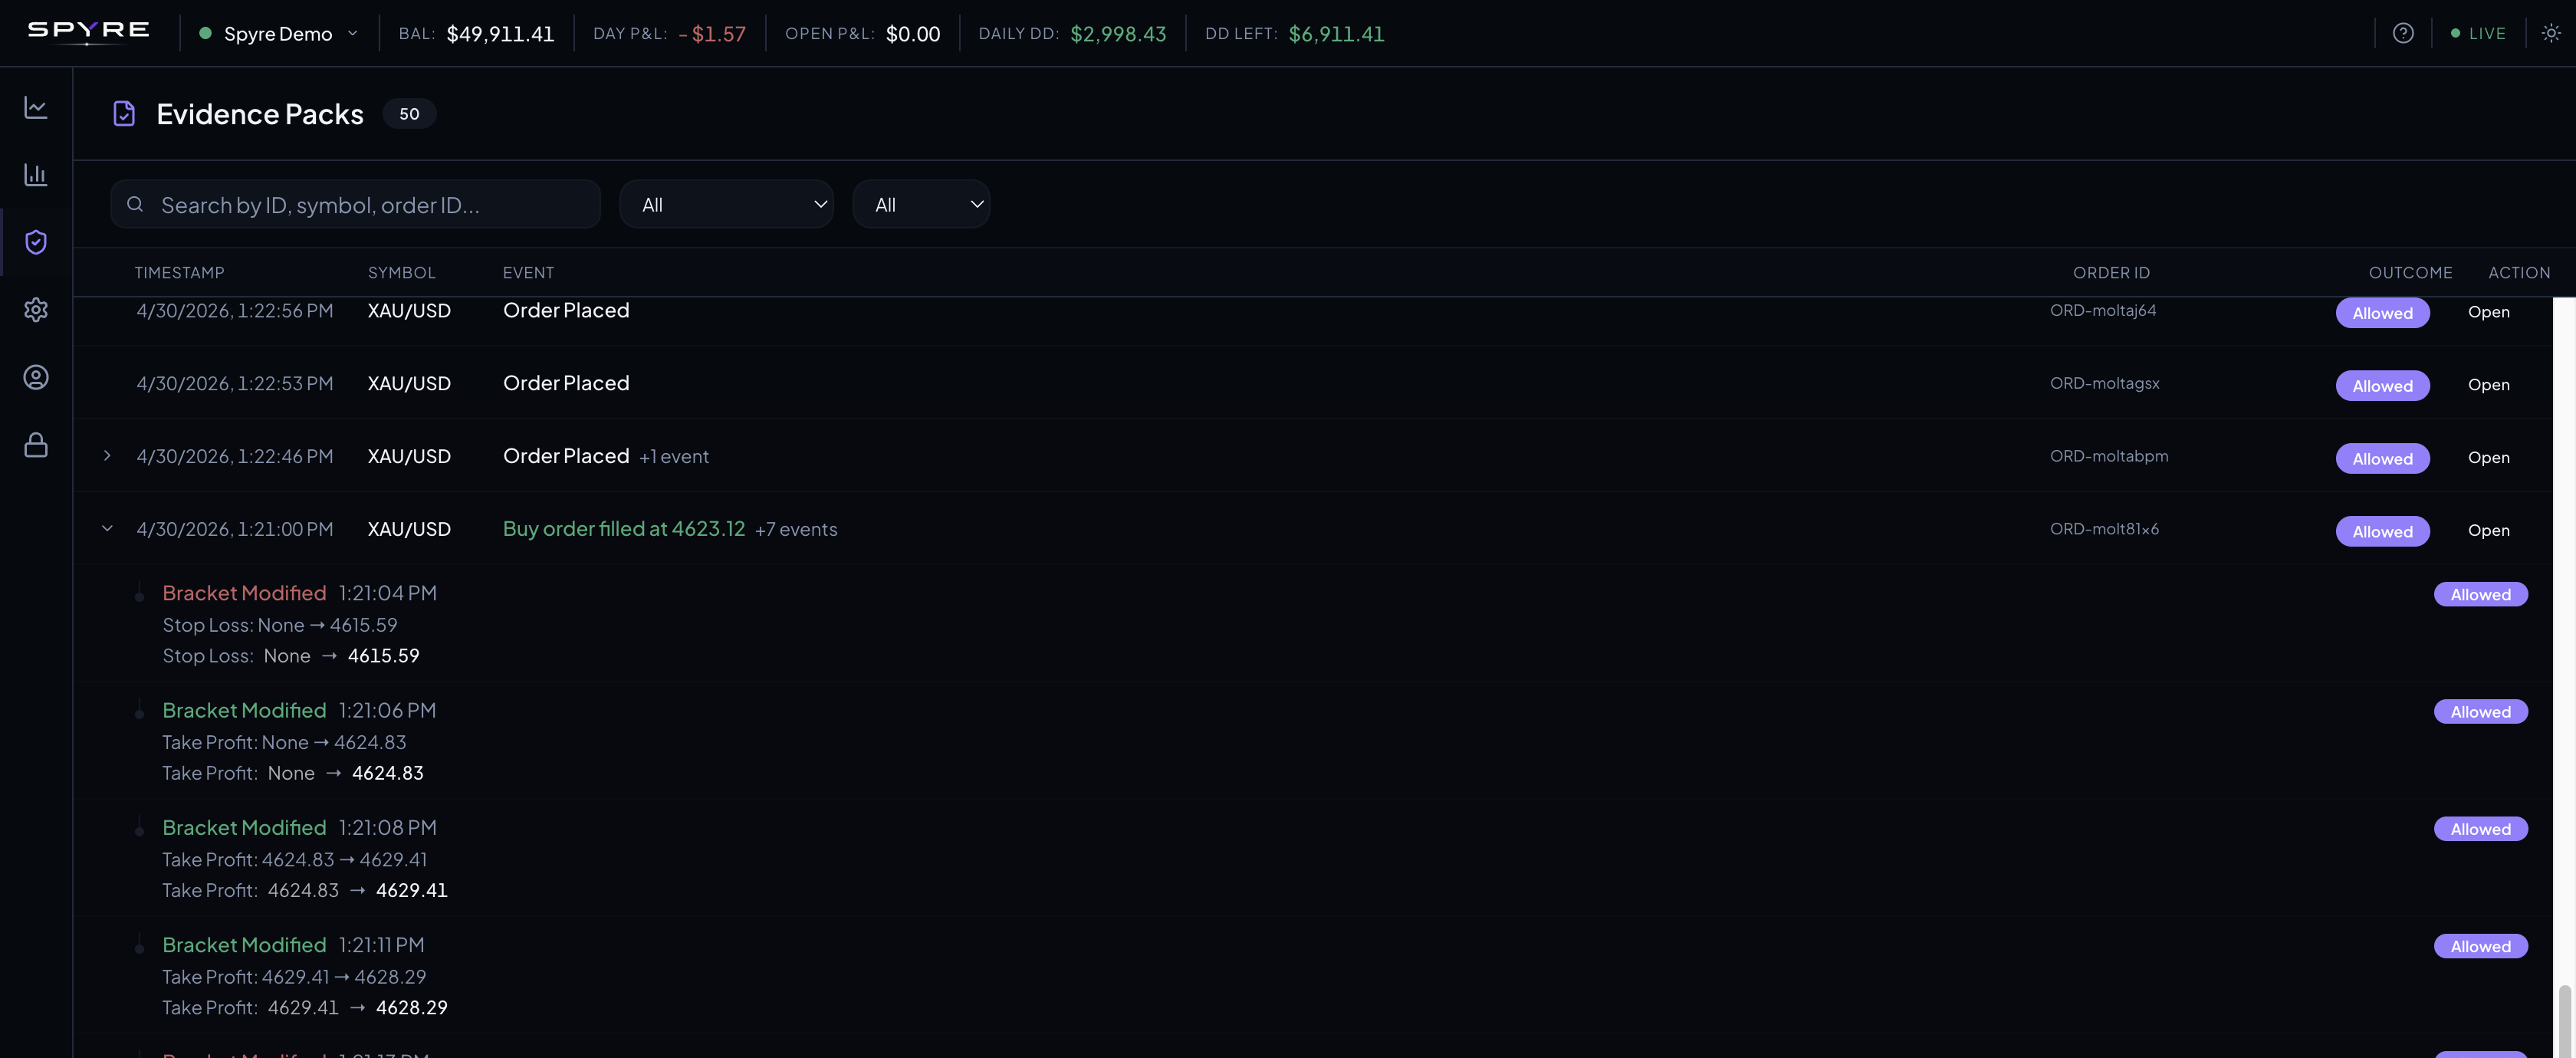The height and width of the screenshot is (1058, 2576).
Task: Open the pack for ORD-molt81x6
Action: click(2488, 531)
